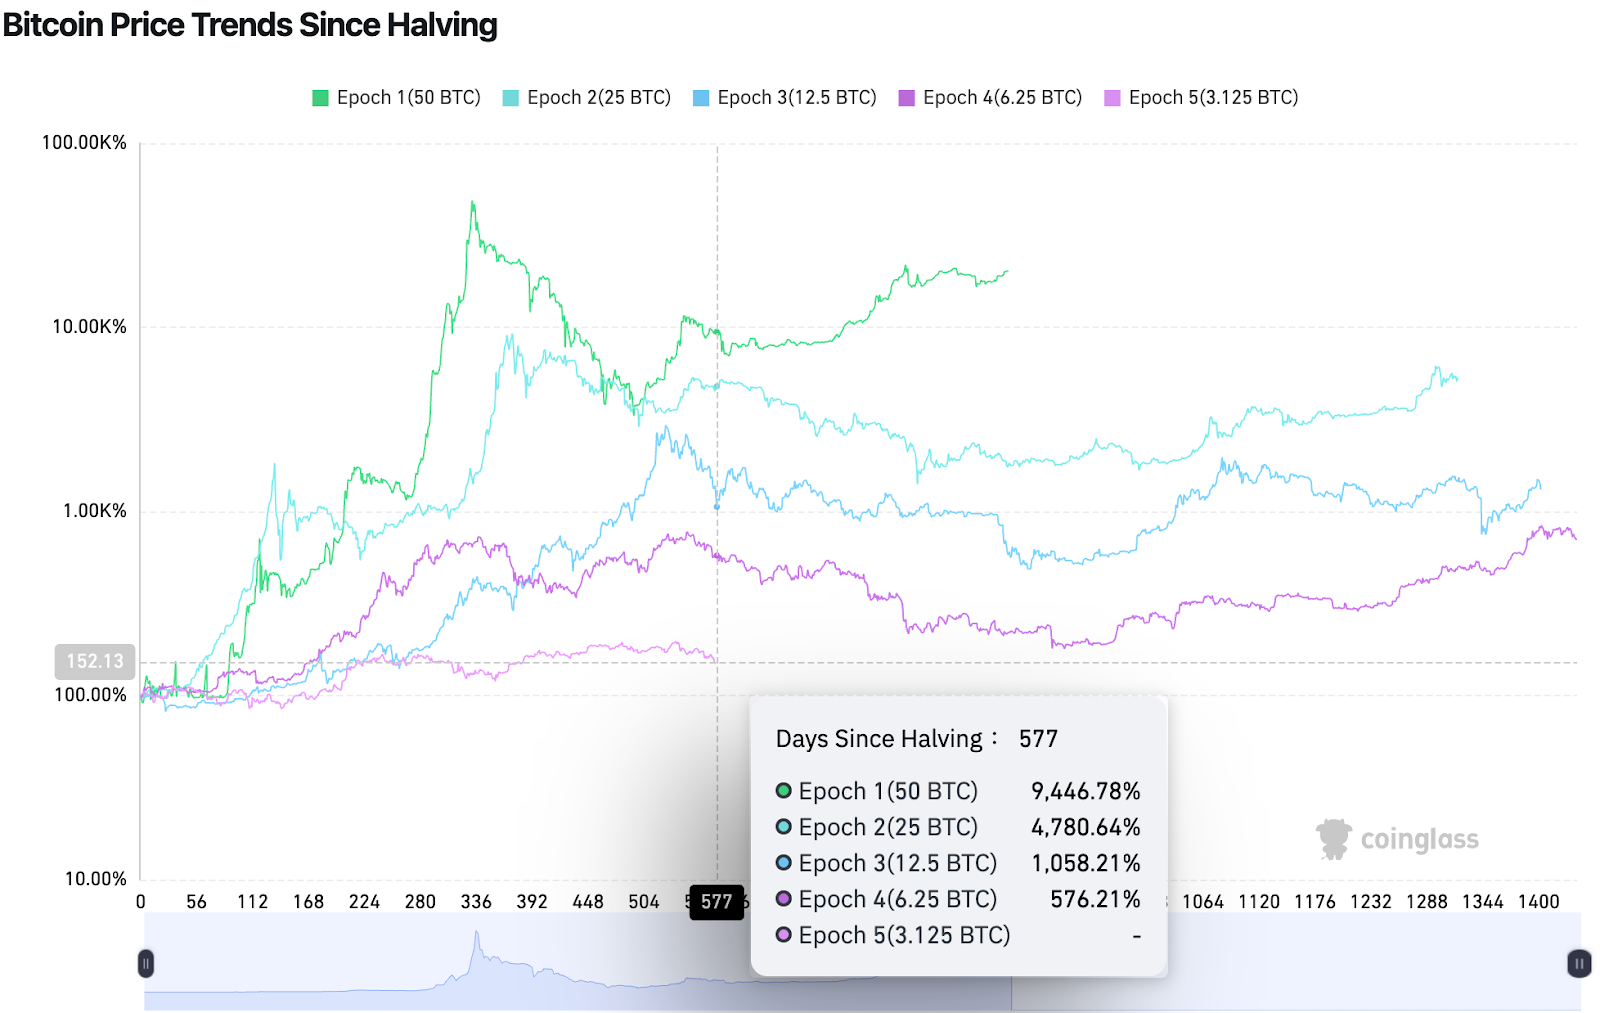Select the 10.00% y-axis label
This screenshot has width=1600, height=1013.
coord(96,878)
